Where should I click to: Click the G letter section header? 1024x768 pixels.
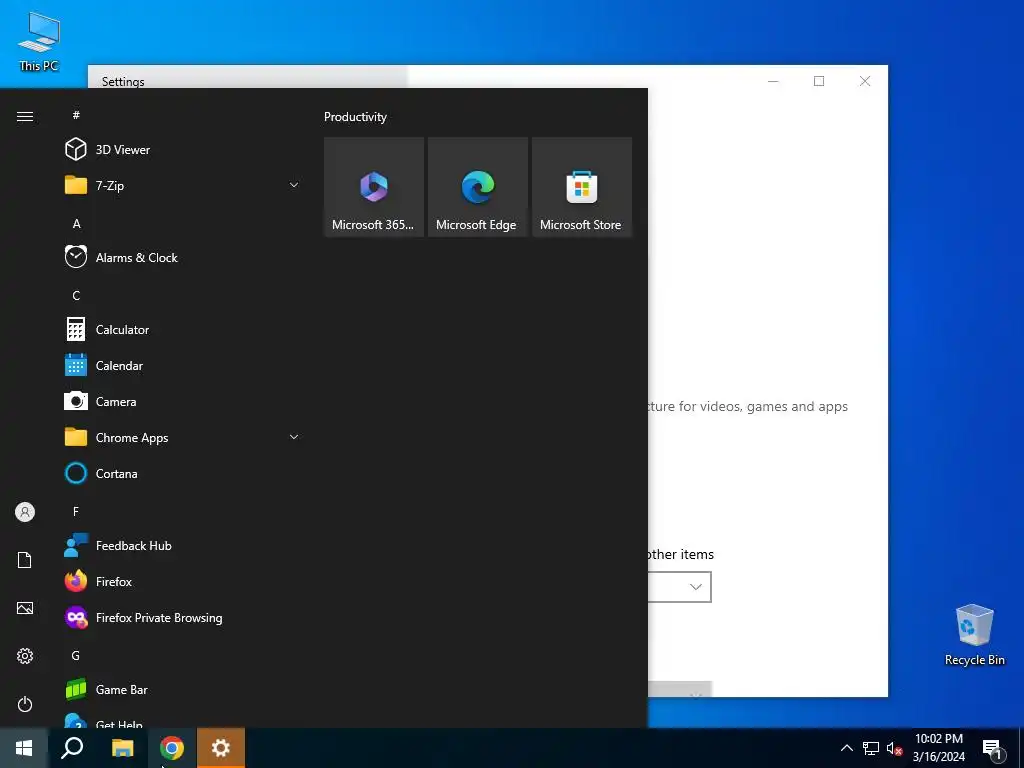76,656
